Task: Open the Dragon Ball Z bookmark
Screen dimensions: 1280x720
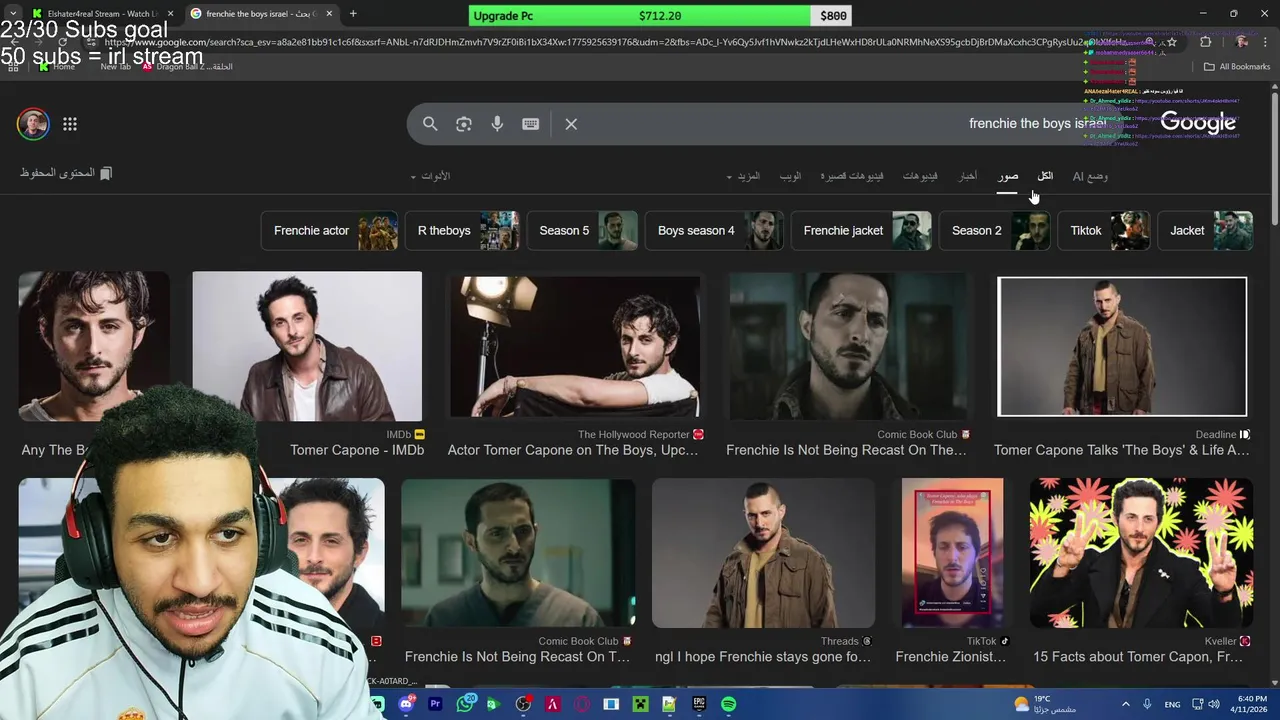Action: 187,67
